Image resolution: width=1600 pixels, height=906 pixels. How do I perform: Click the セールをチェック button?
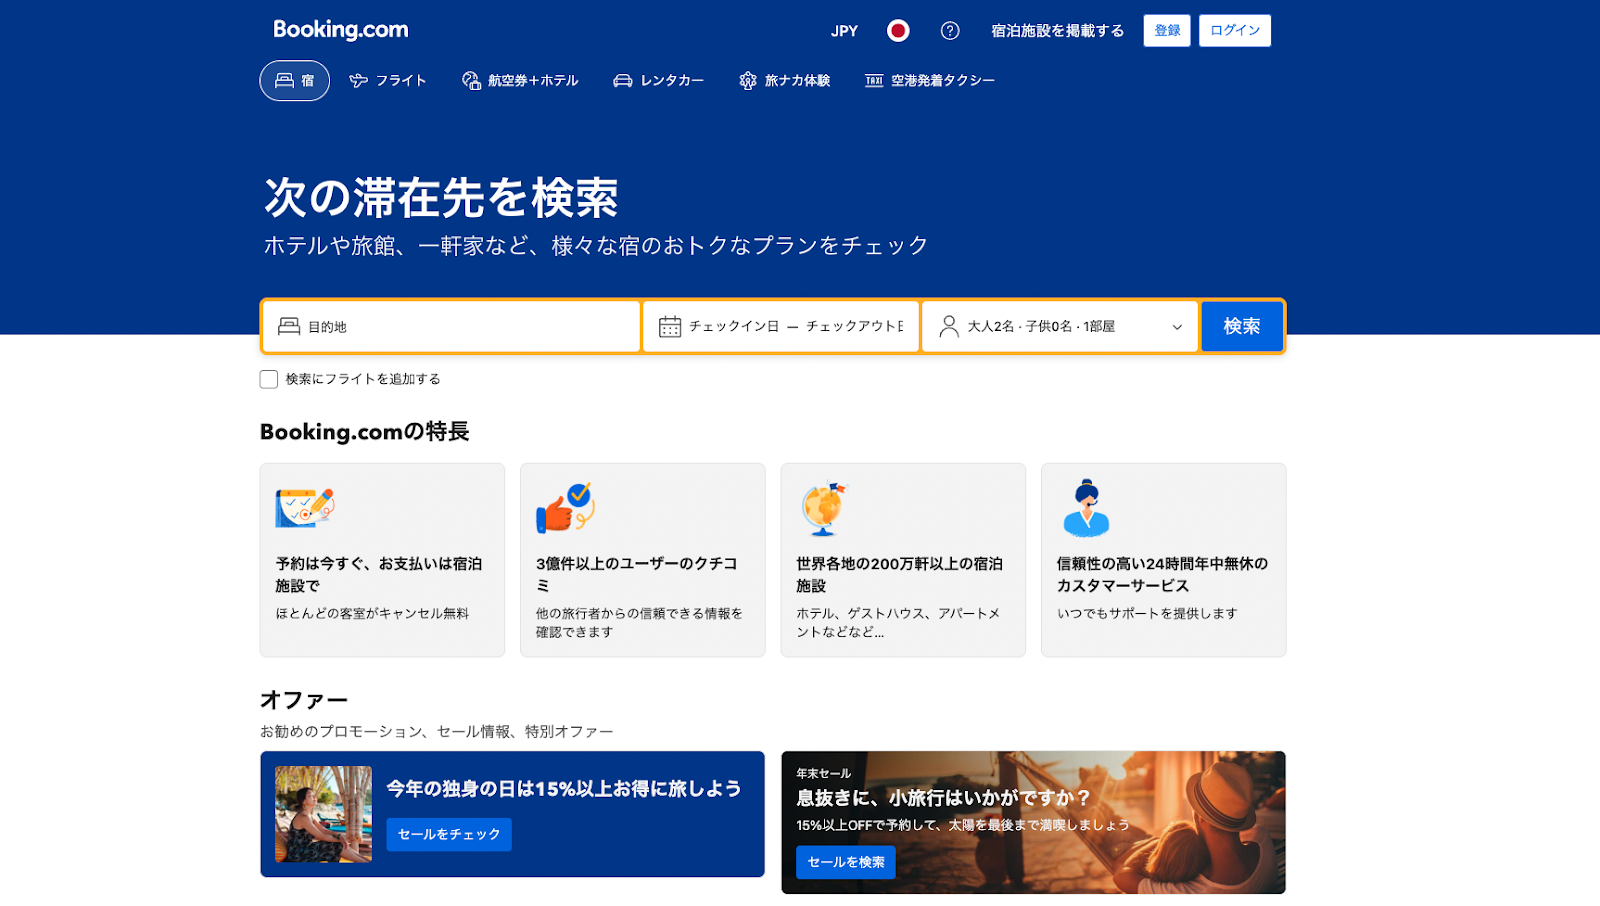[x=449, y=834]
